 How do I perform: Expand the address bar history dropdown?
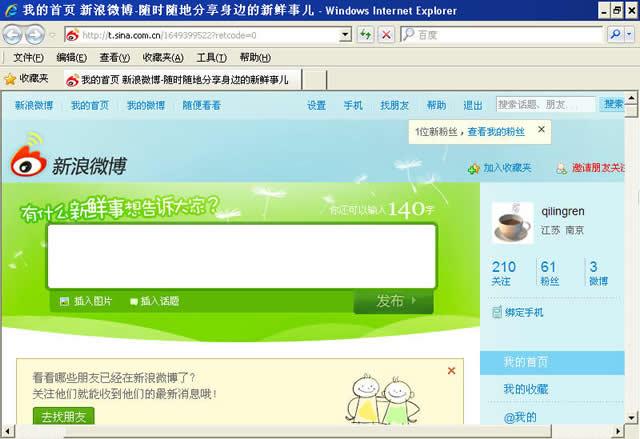[x=345, y=35]
